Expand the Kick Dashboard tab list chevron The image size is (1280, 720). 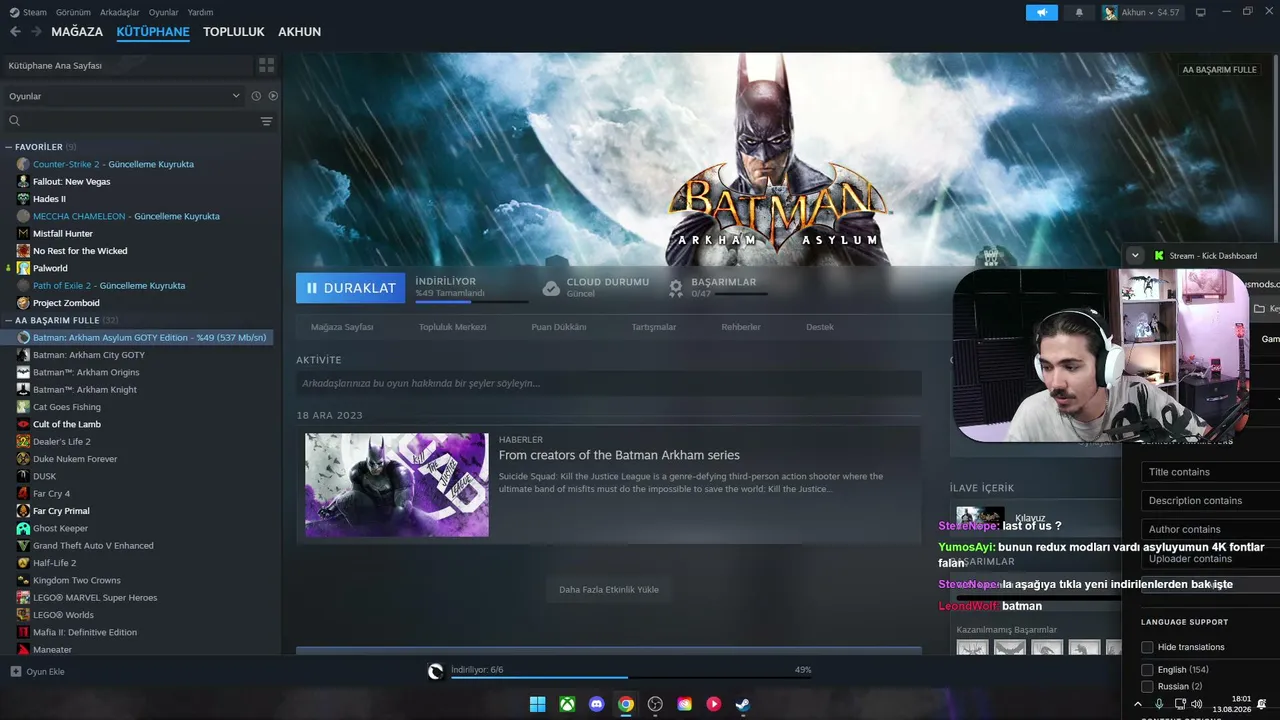point(1135,255)
